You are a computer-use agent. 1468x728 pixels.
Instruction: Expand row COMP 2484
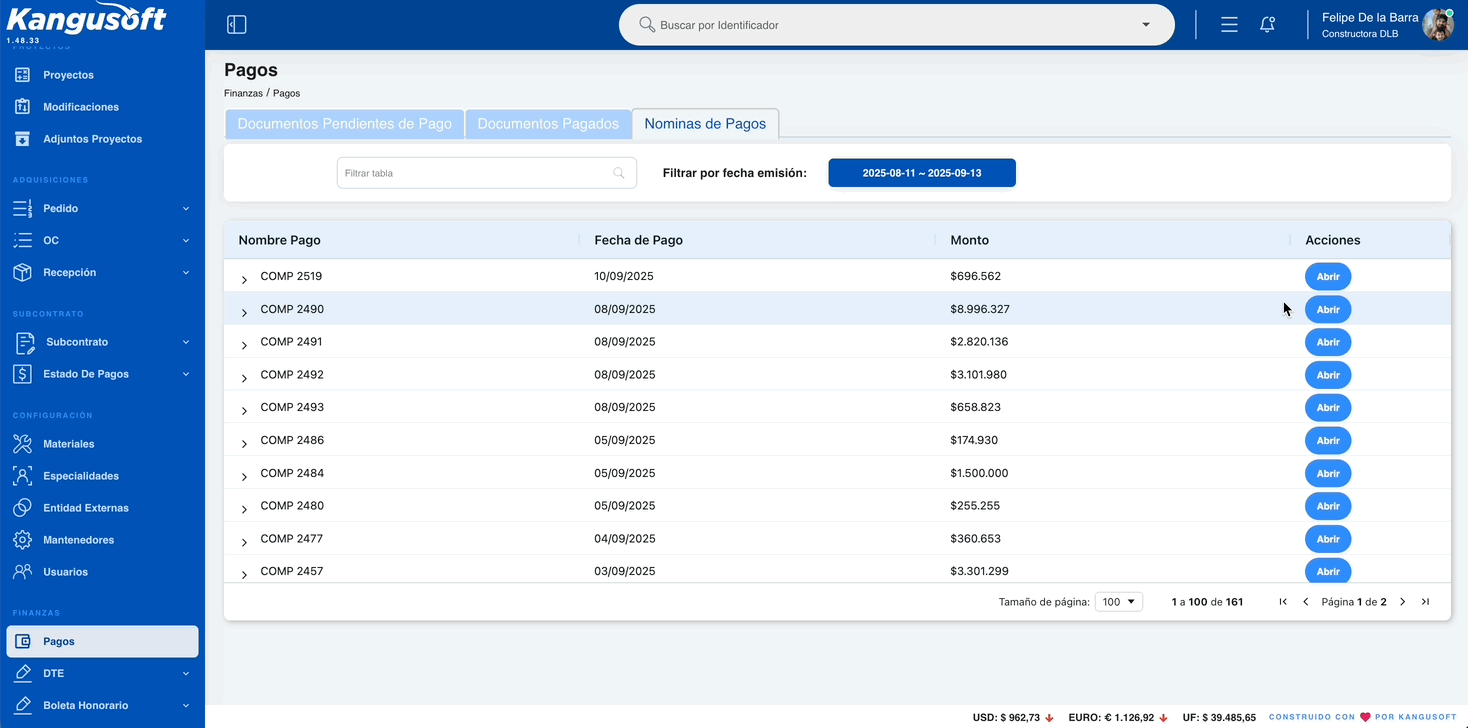[x=244, y=476]
